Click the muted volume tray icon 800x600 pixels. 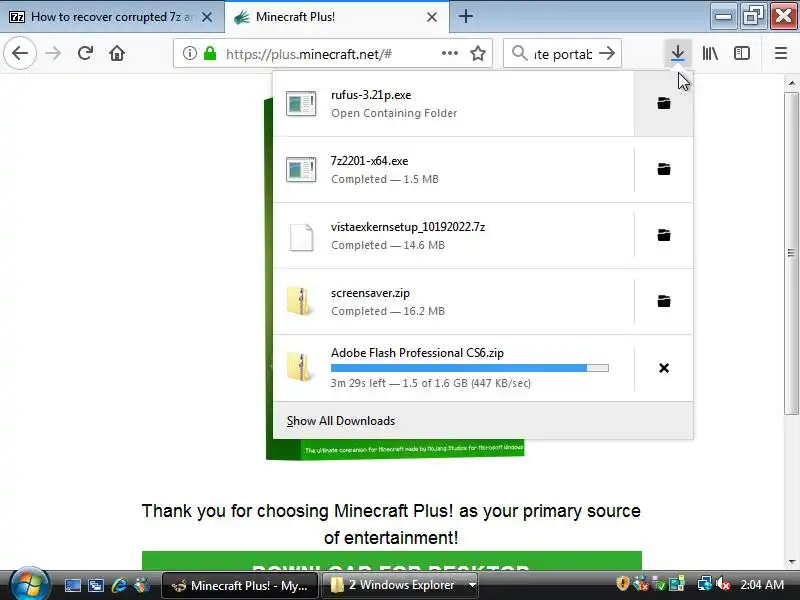[723, 584]
